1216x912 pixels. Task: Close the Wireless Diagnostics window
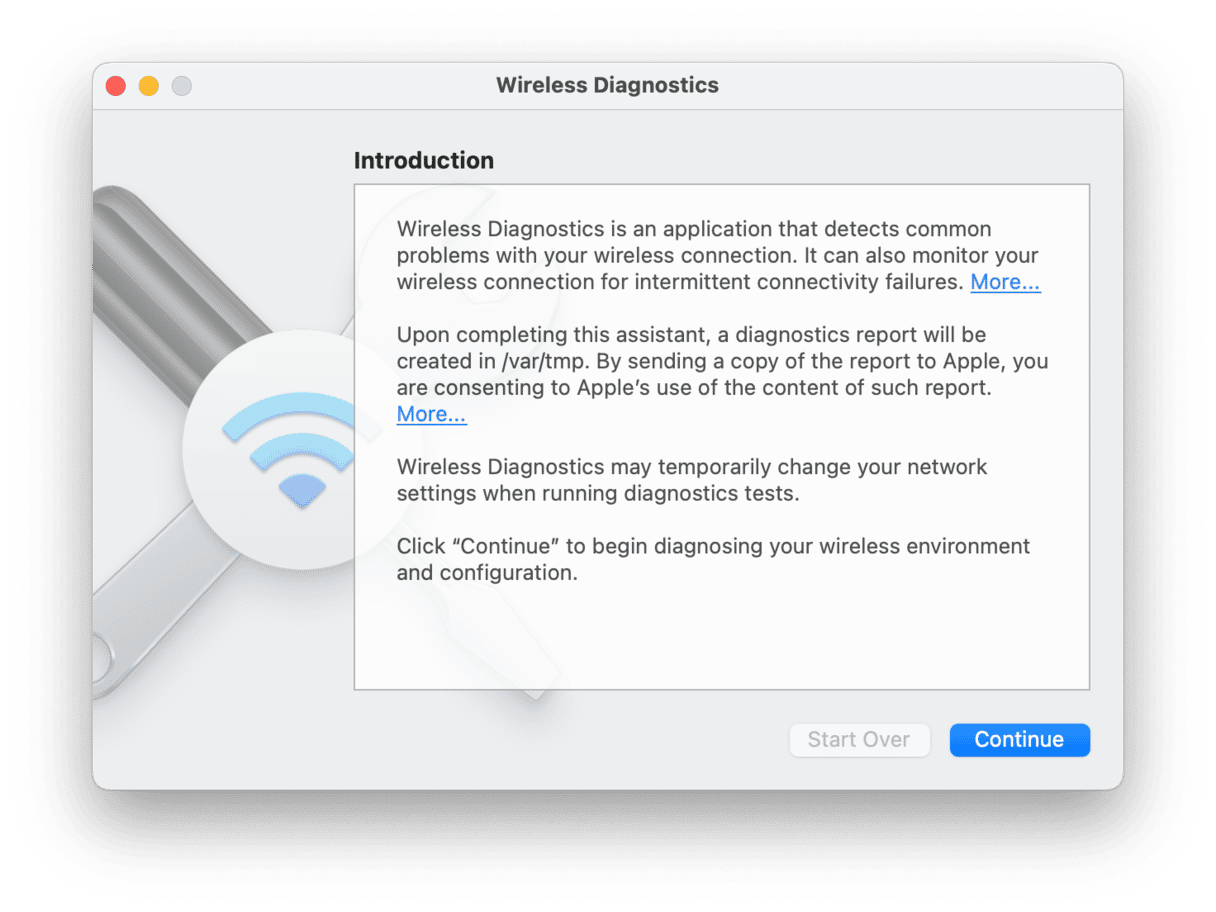[116, 86]
